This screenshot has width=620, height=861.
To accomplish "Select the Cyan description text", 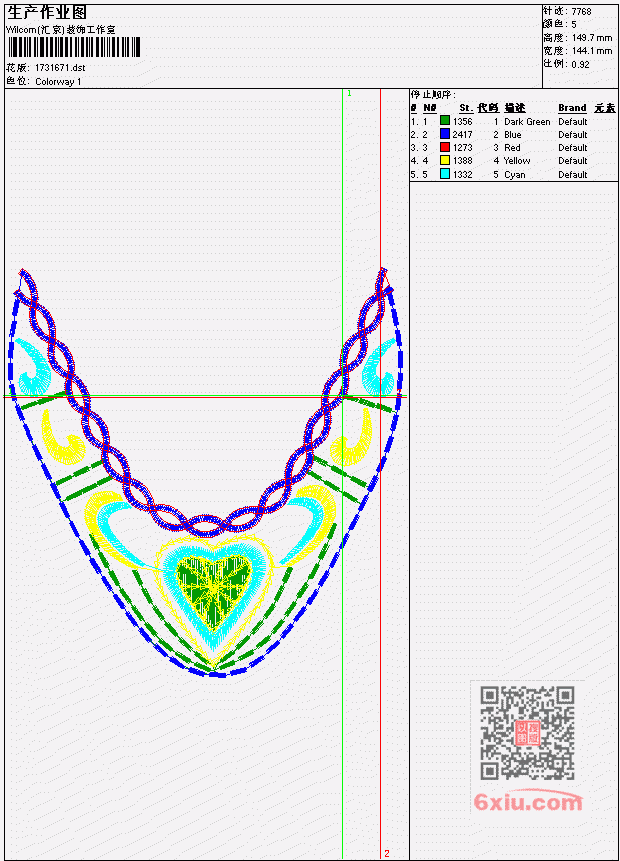I will point(515,175).
